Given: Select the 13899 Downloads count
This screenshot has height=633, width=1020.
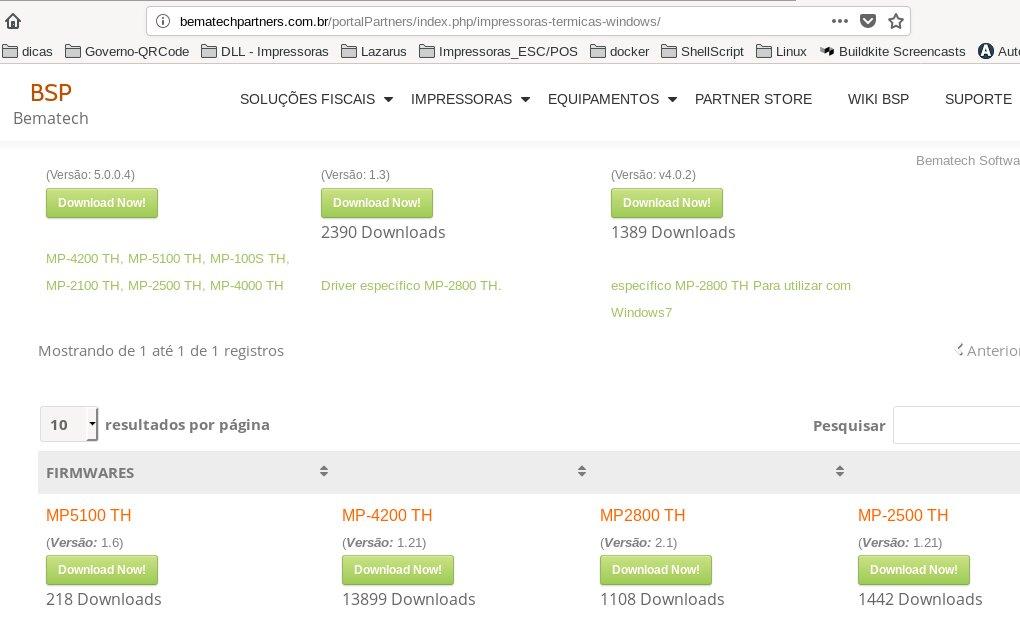Looking at the screenshot, I should point(409,599).
